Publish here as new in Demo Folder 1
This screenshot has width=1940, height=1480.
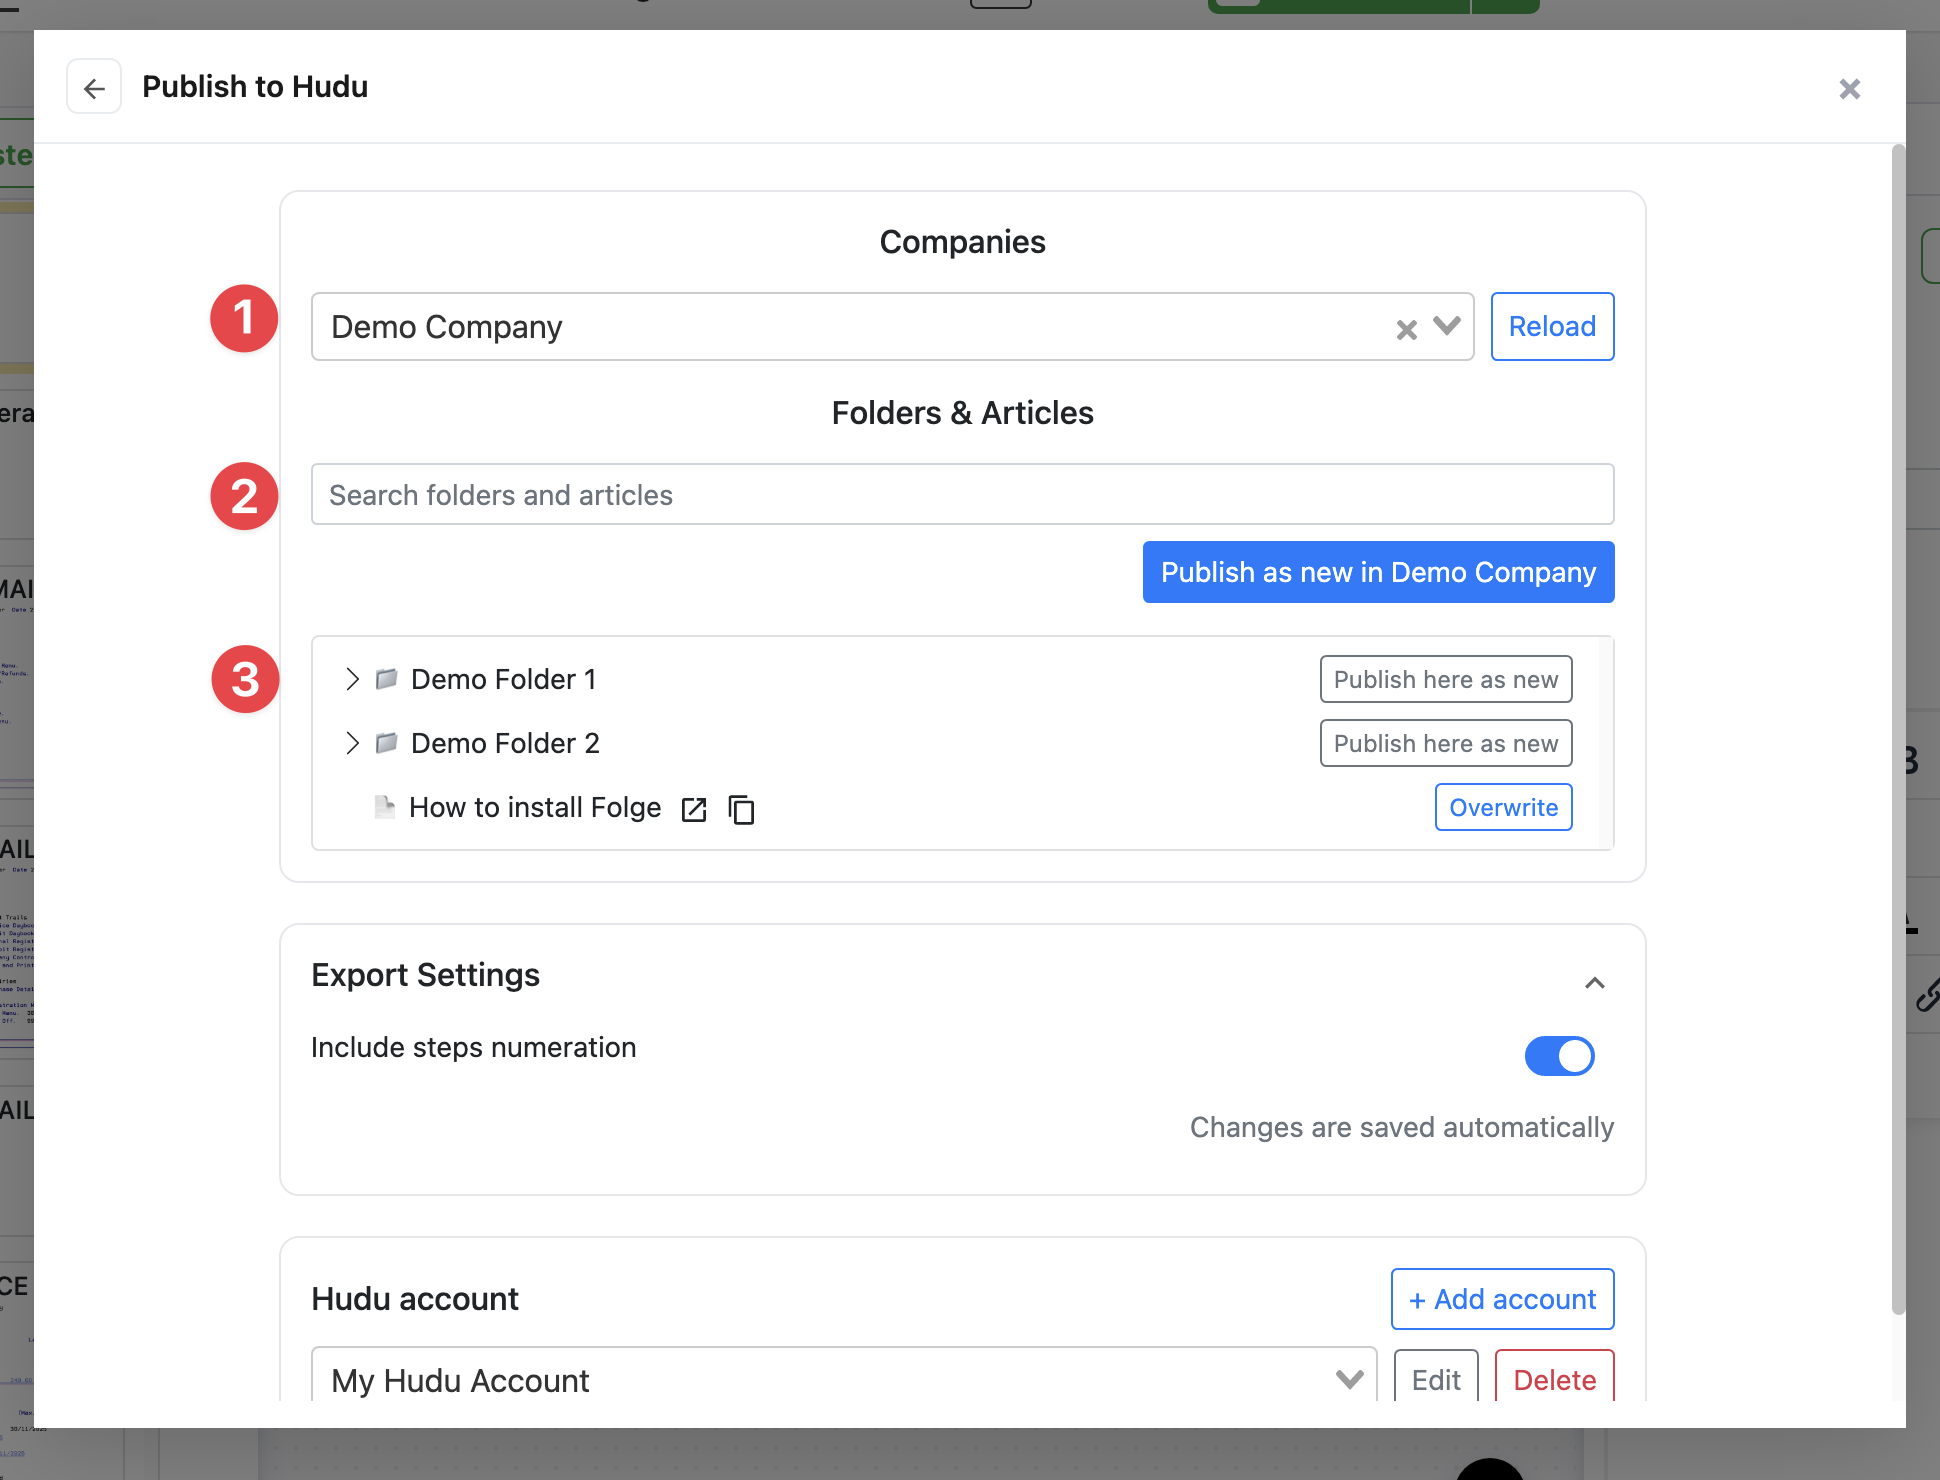click(1445, 679)
